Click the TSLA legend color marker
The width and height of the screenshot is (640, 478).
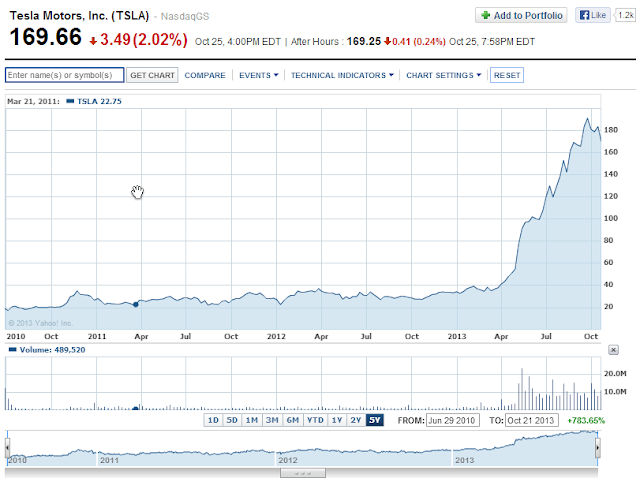pos(70,101)
